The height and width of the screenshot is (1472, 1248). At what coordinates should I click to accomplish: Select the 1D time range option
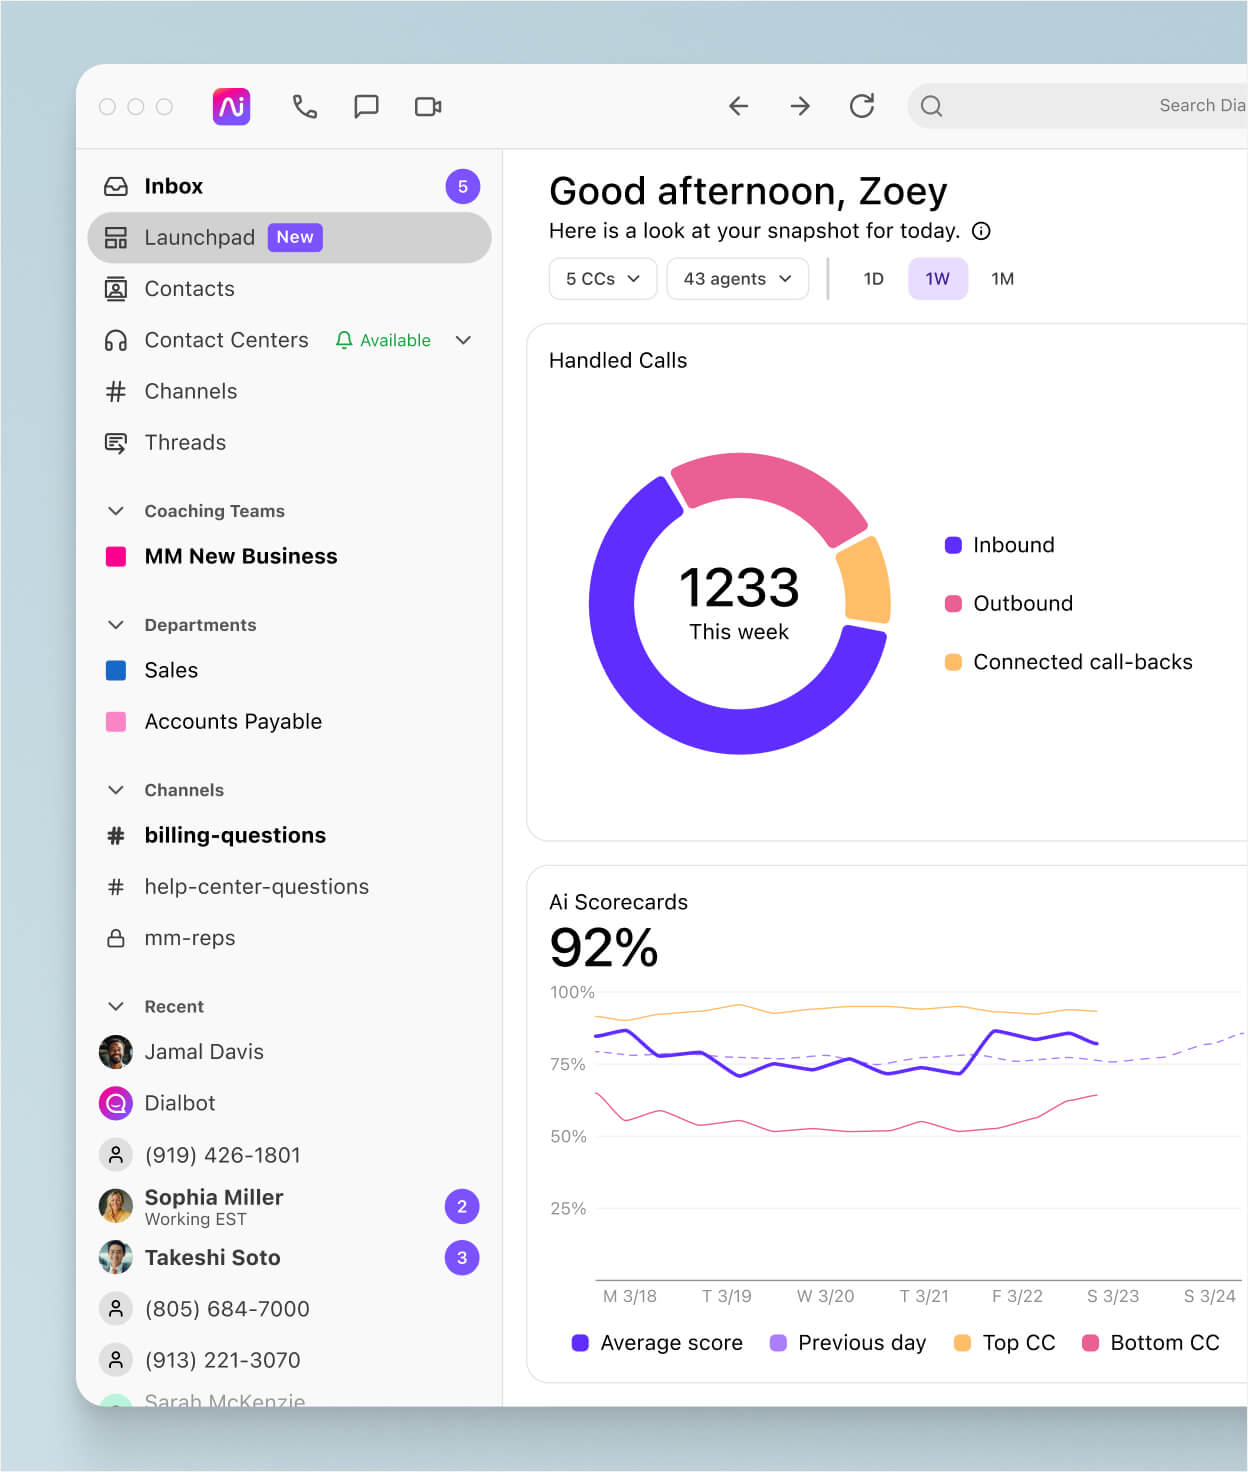point(873,279)
